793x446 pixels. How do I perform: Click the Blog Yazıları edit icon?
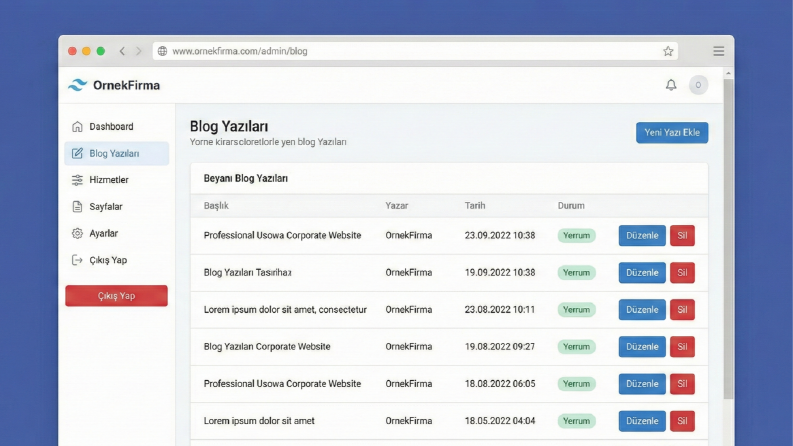pos(77,153)
